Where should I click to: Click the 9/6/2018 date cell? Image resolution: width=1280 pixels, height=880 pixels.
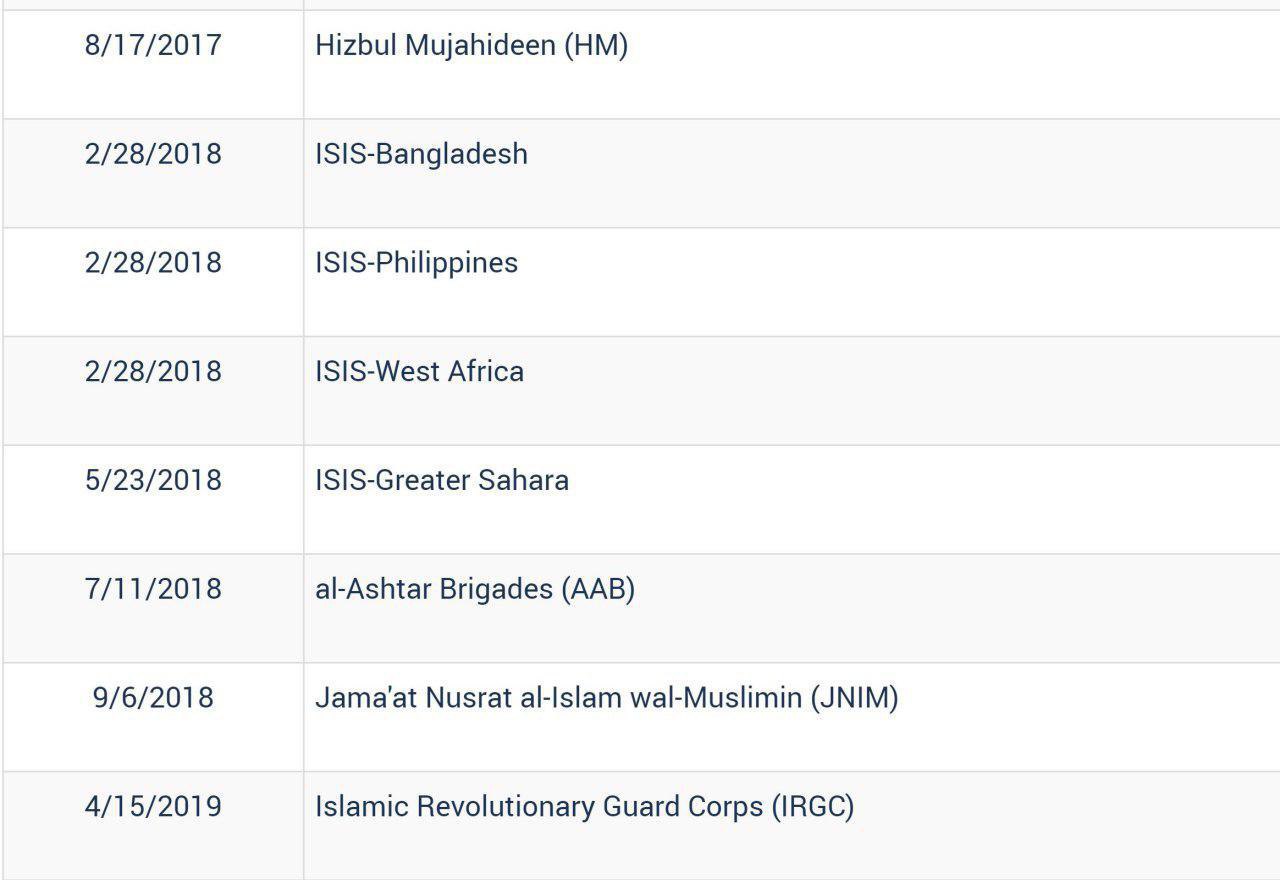(x=153, y=698)
